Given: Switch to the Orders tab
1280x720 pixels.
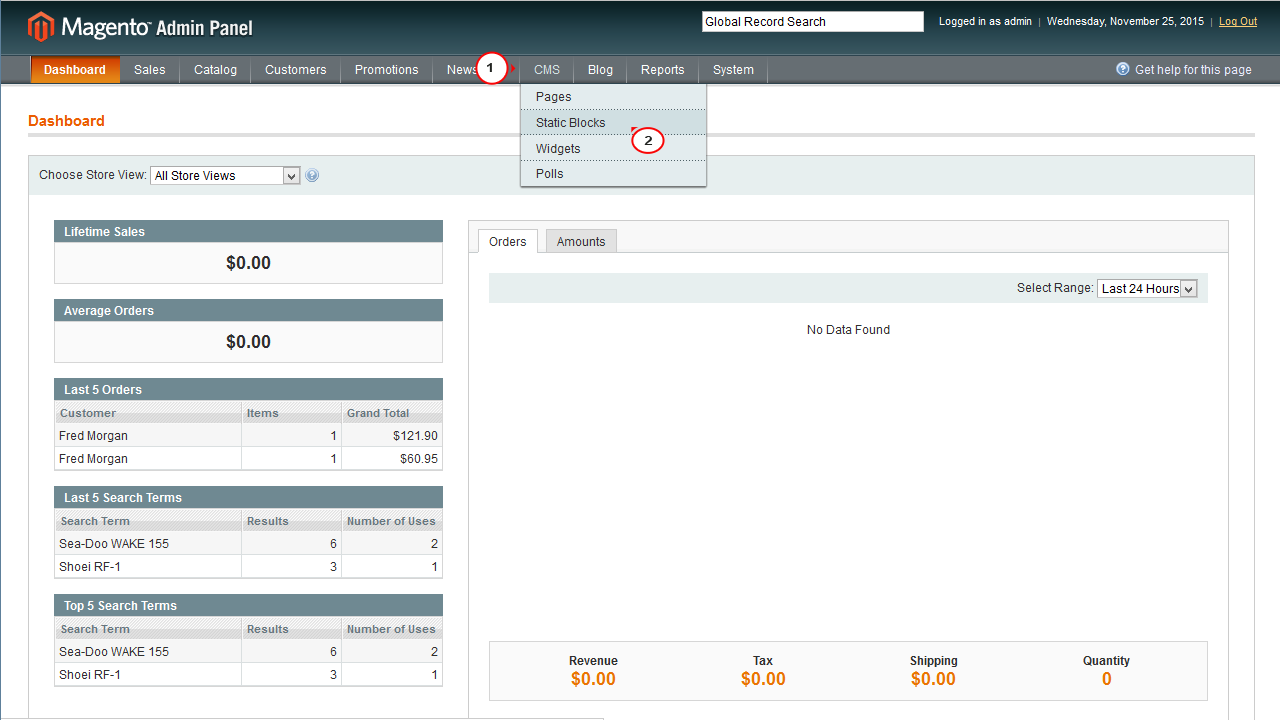Looking at the screenshot, I should (x=508, y=241).
